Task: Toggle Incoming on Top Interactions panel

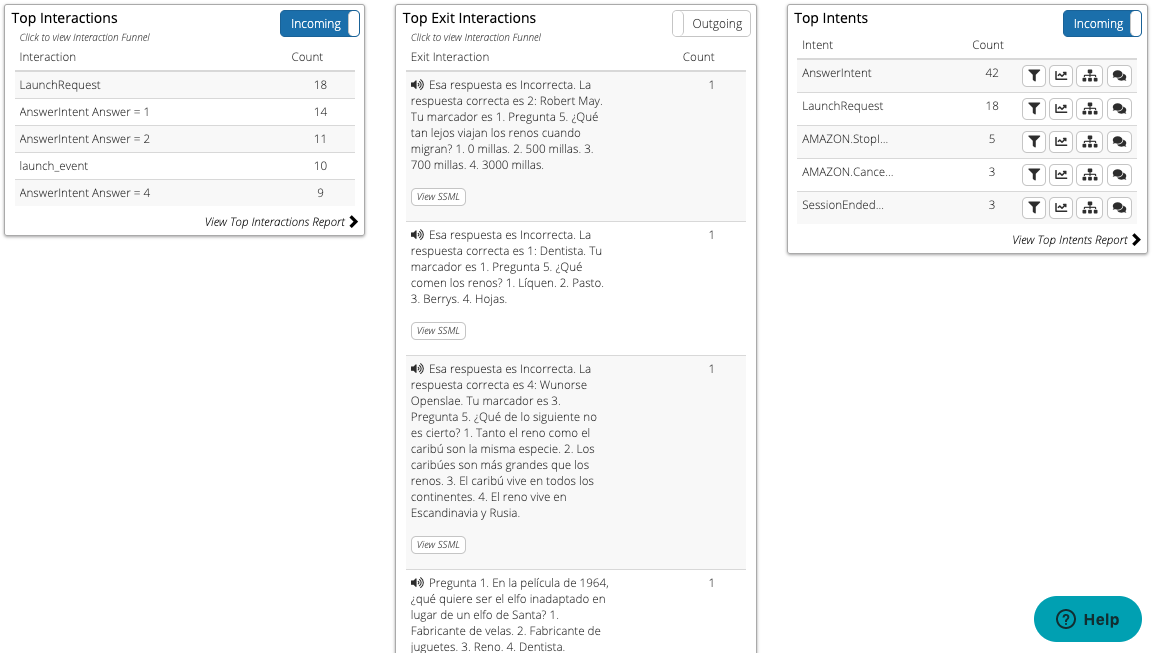Action: point(319,23)
